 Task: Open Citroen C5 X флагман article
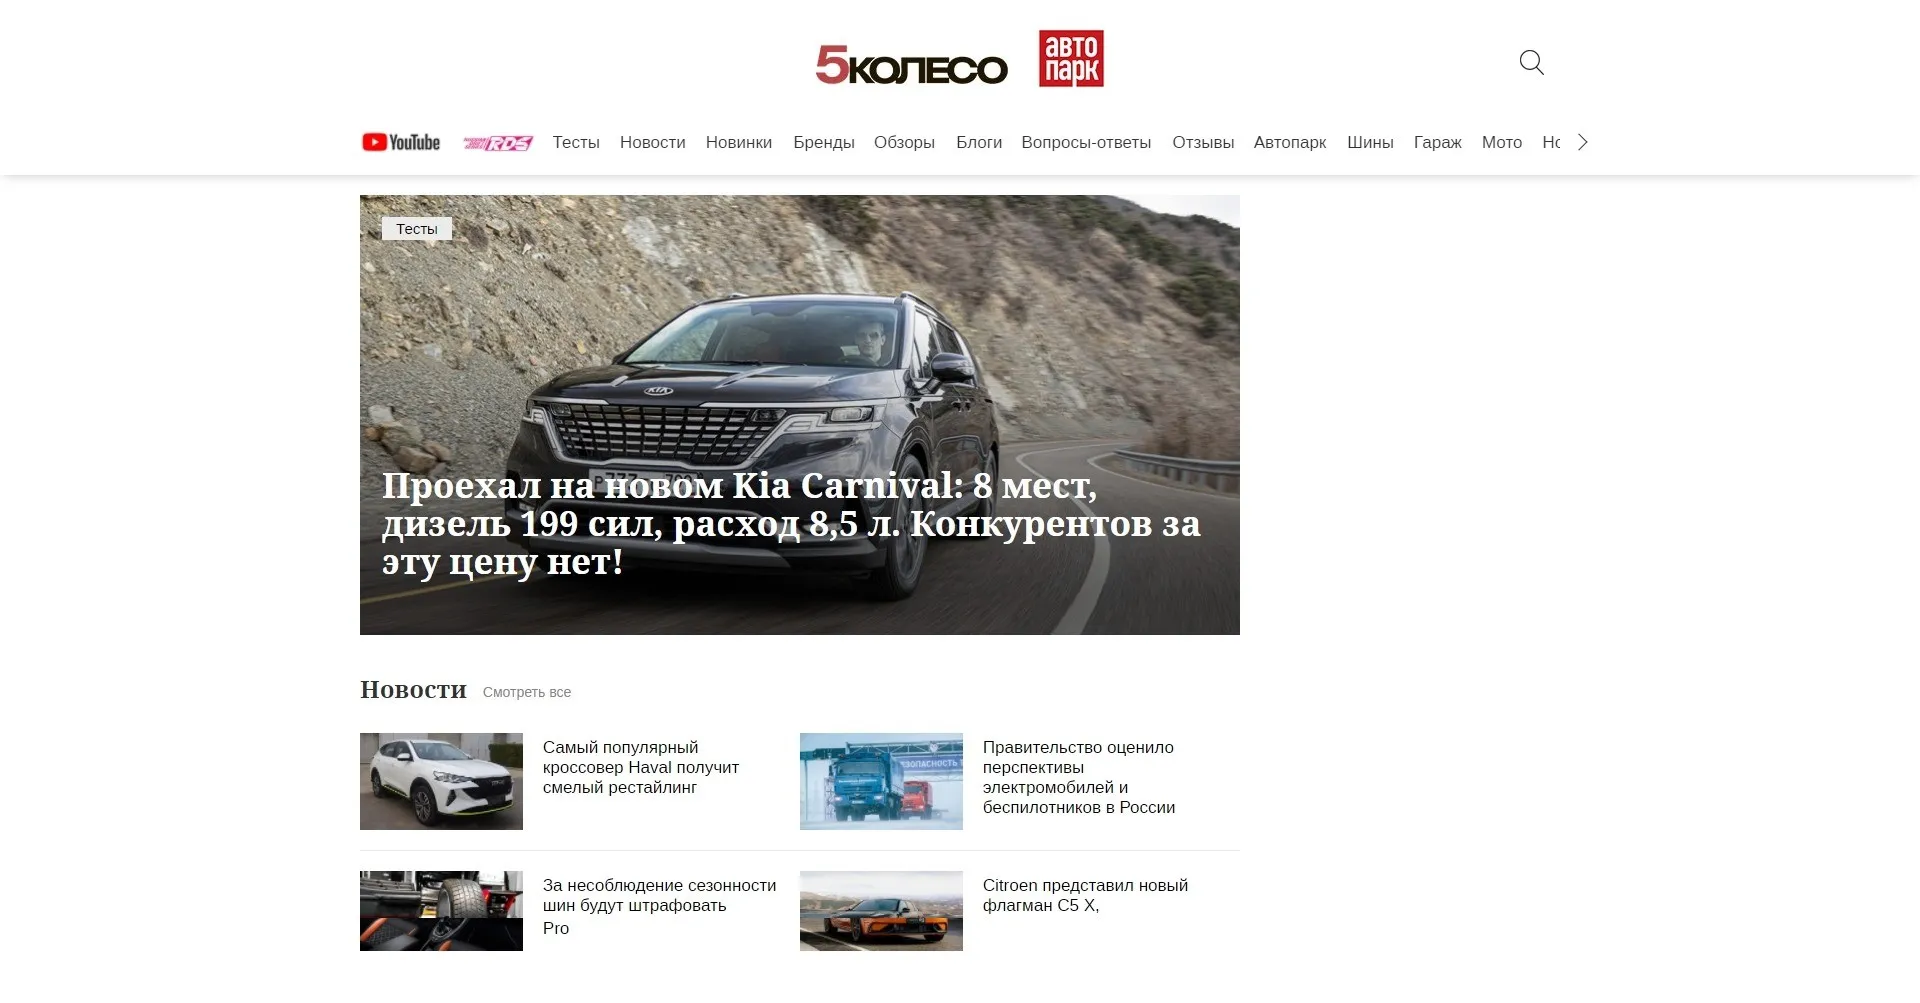point(1085,895)
